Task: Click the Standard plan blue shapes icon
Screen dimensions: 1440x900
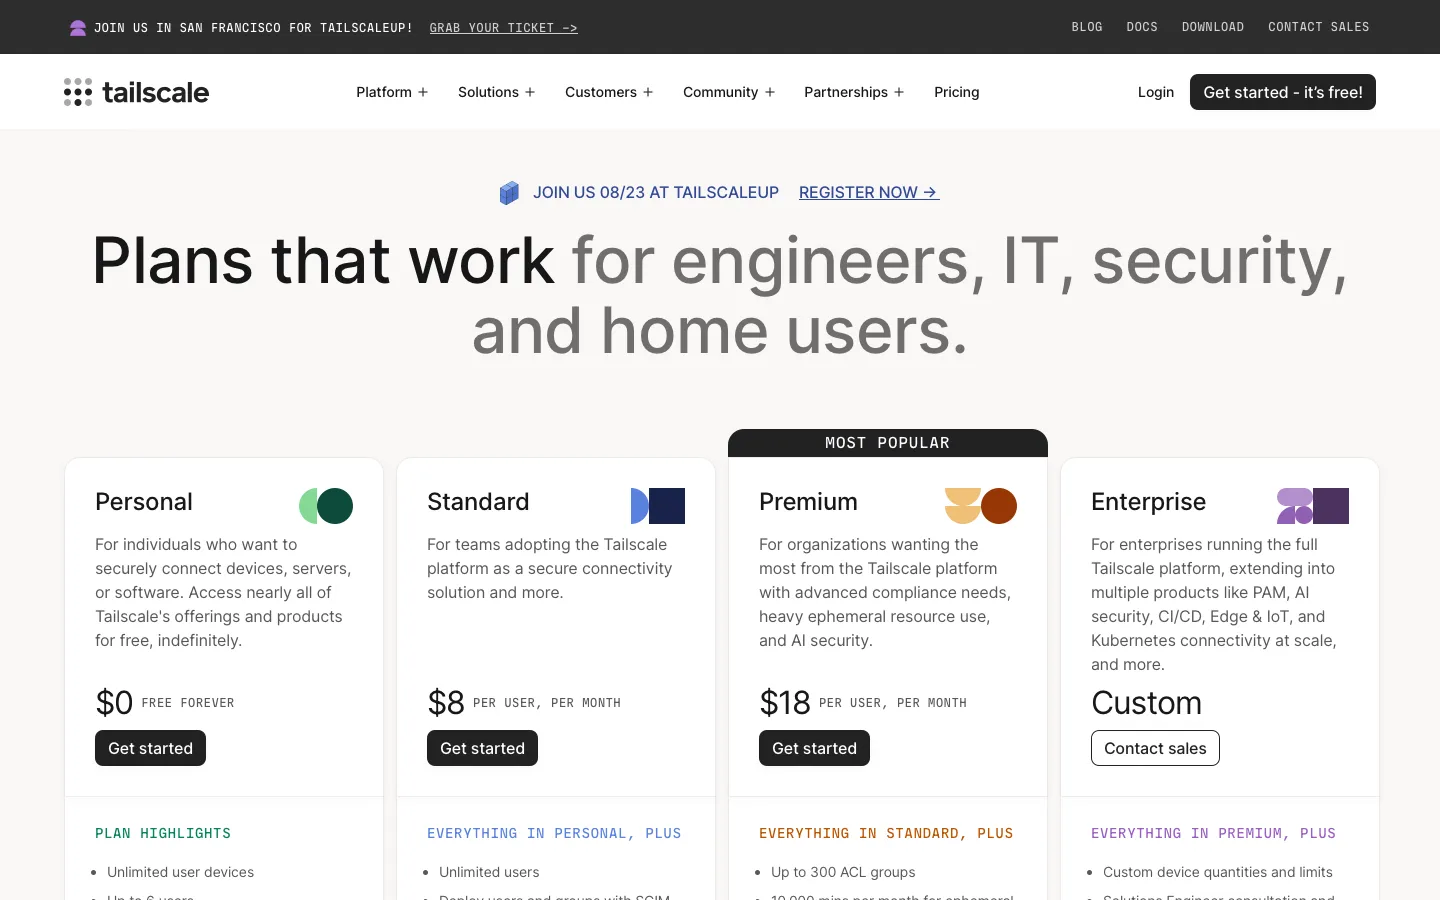Action: pyautogui.click(x=658, y=506)
